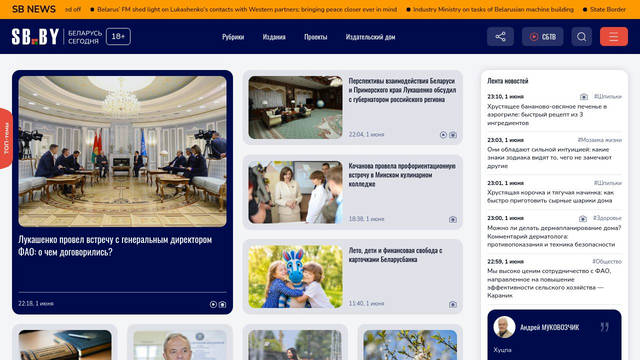Open the Лента новостей heading

[507, 81]
